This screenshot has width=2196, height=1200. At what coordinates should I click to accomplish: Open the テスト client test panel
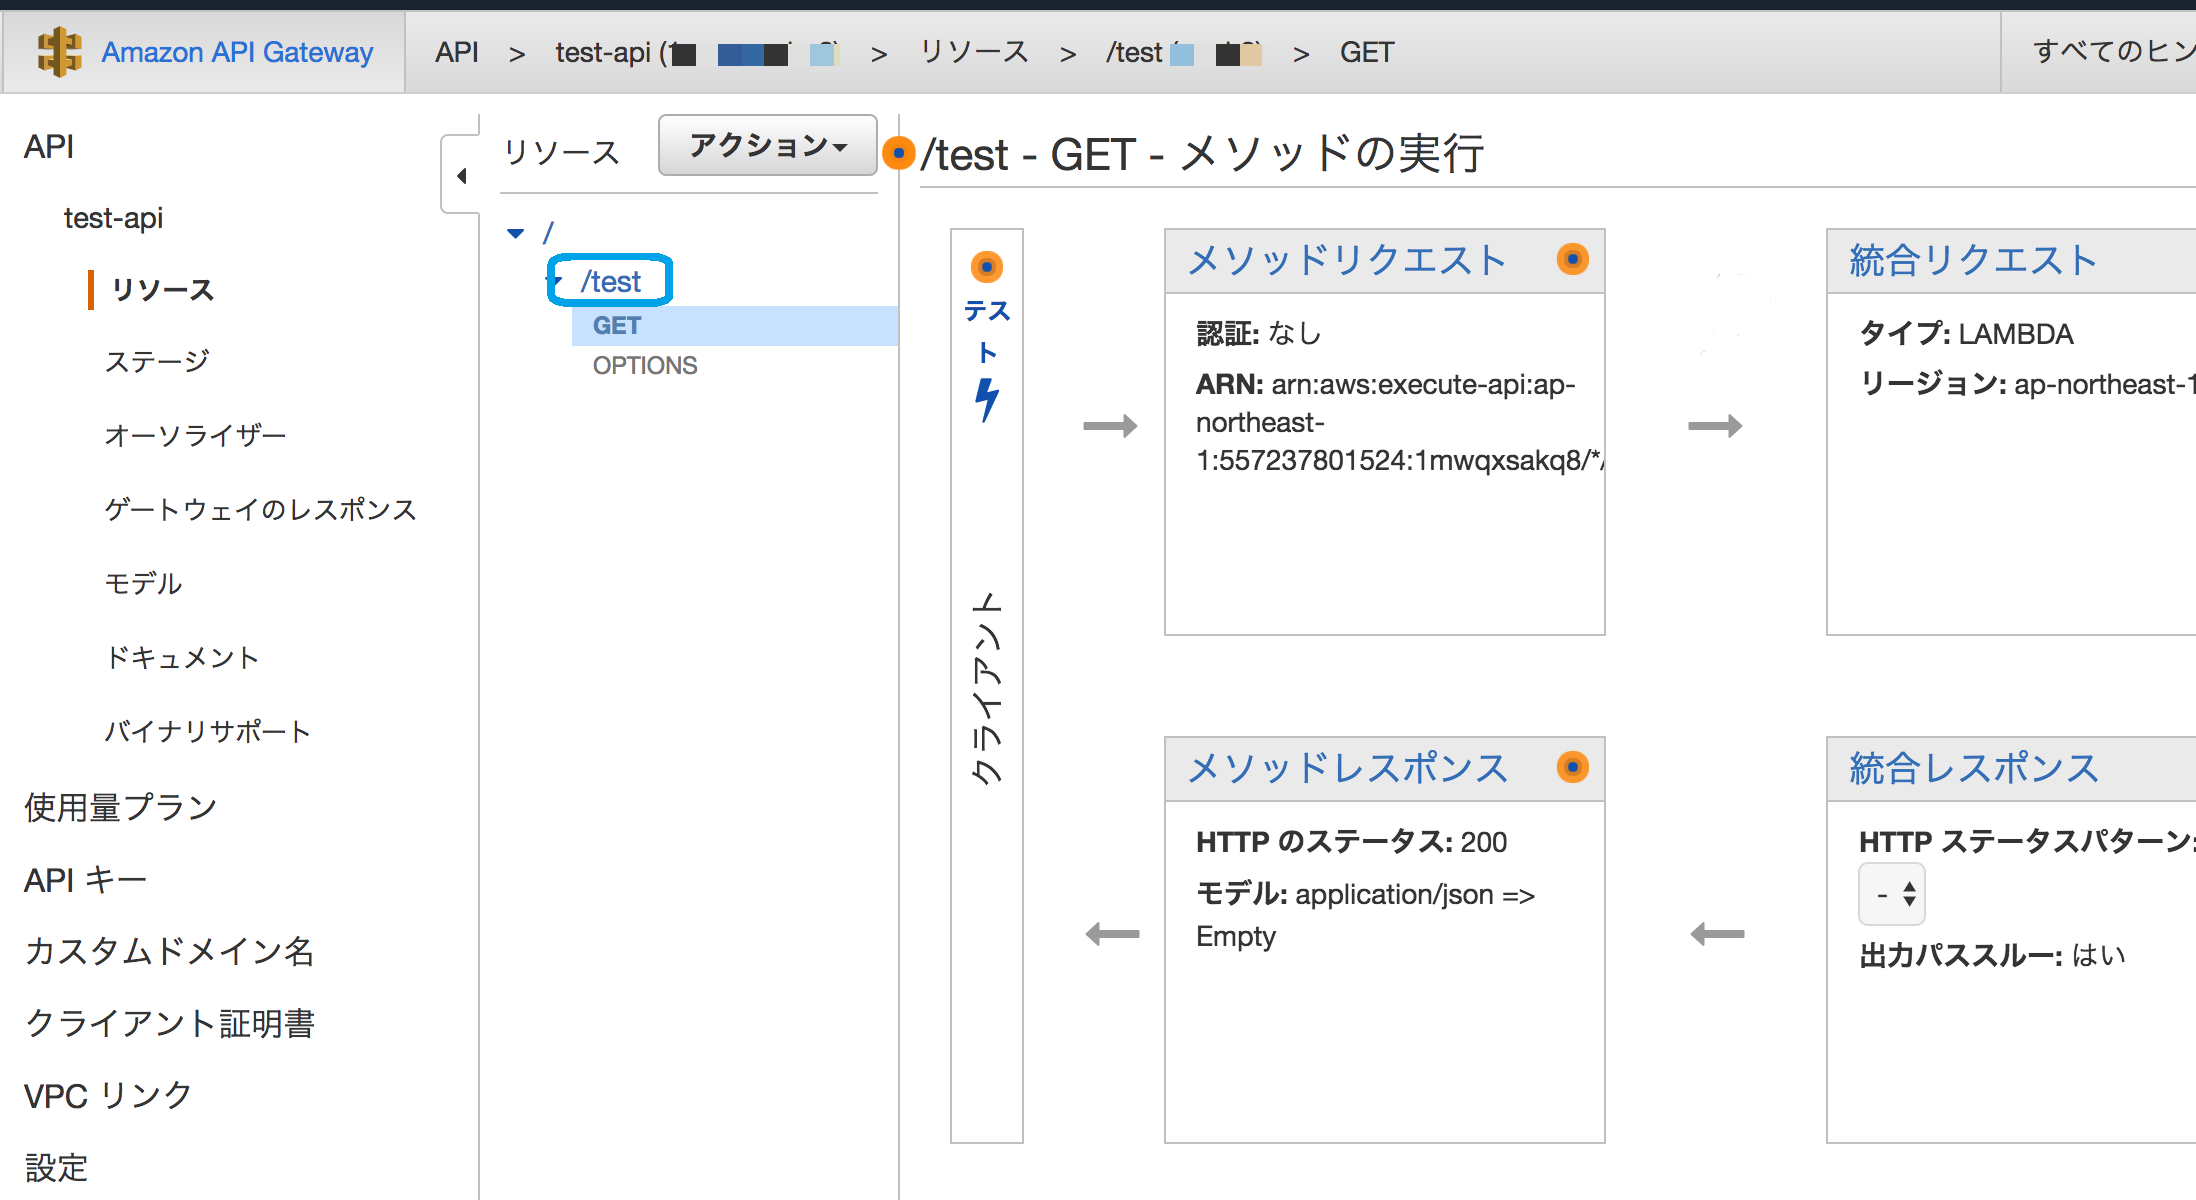pyautogui.click(x=988, y=330)
